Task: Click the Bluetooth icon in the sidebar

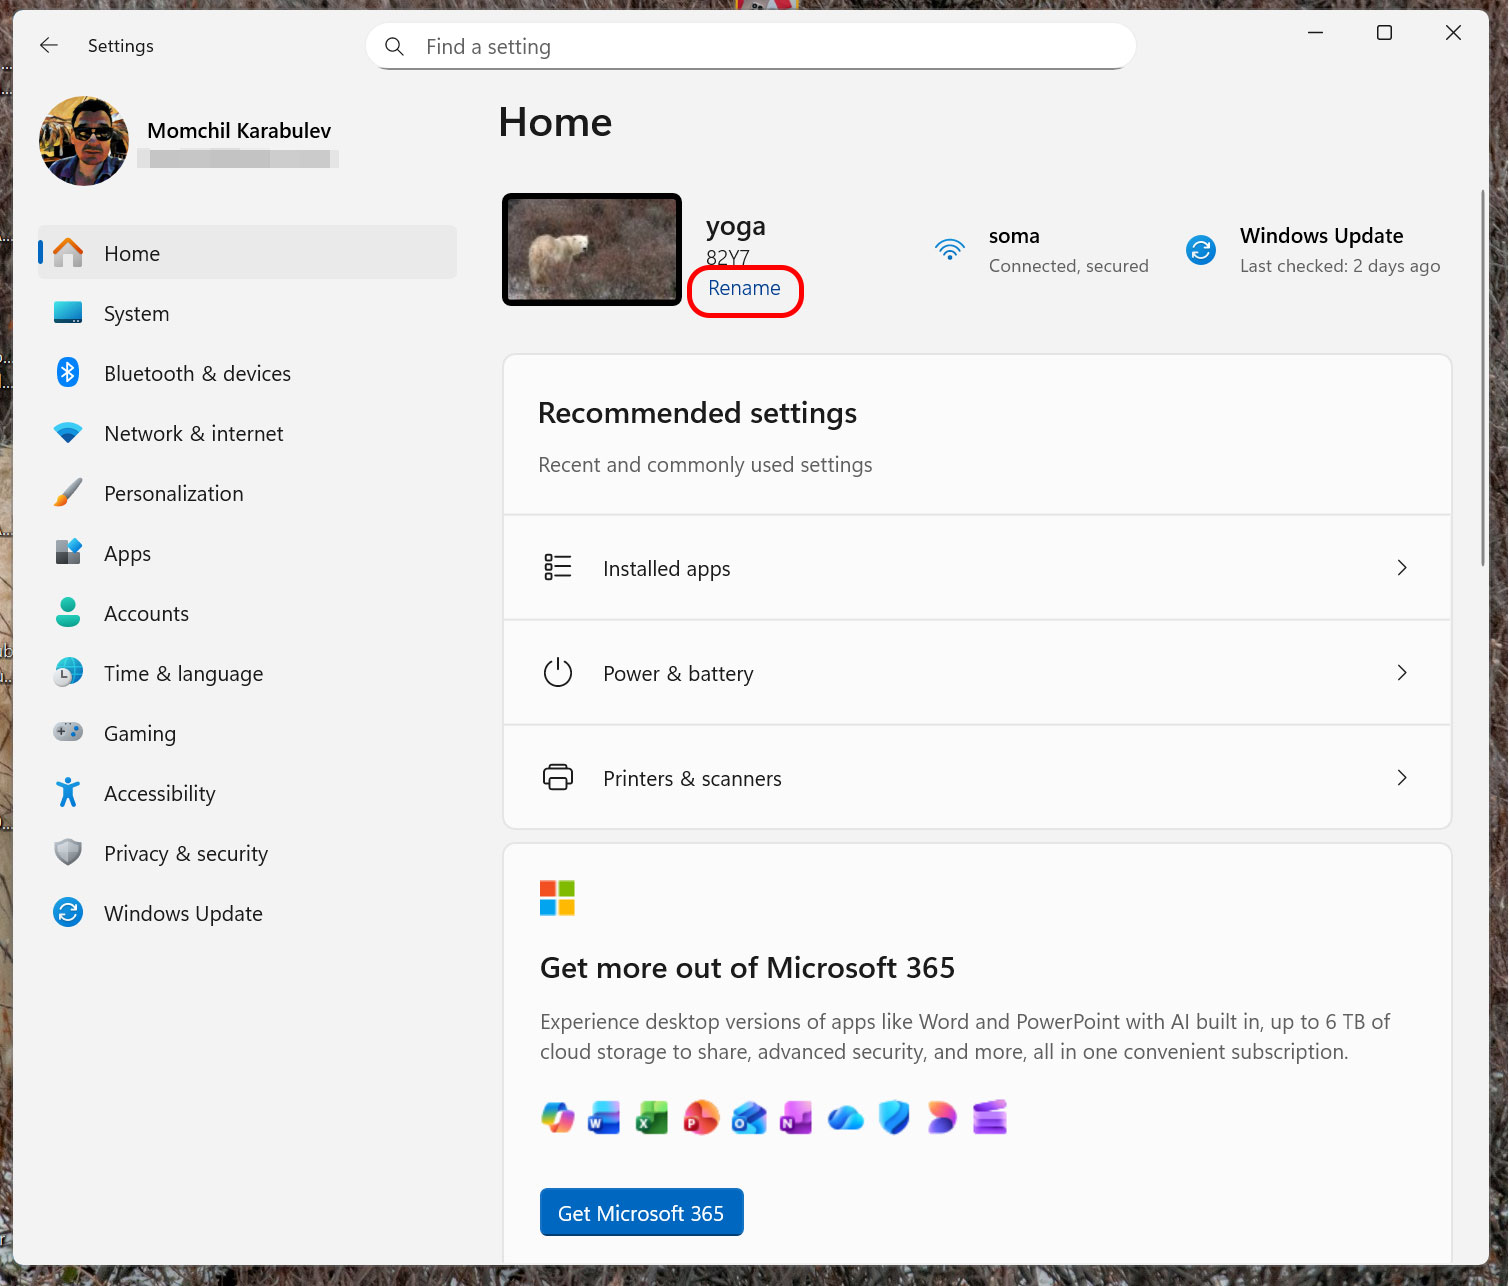Action: coord(68,373)
